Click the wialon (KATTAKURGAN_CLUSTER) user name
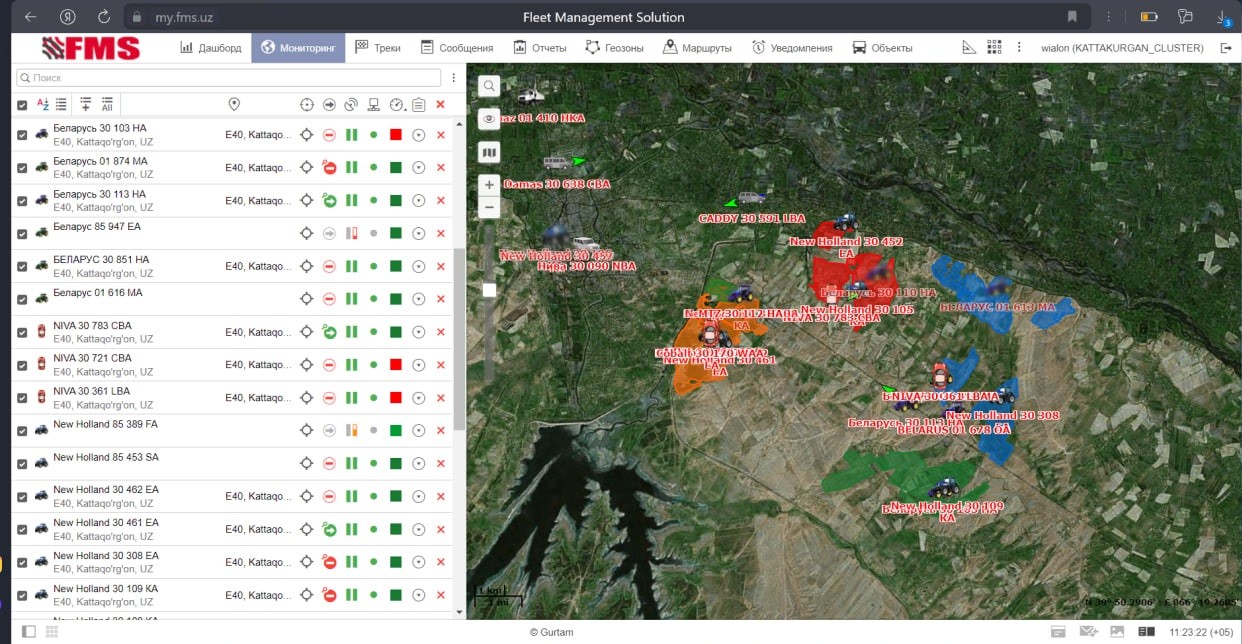The width and height of the screenshot is (1242, 644). pos(1122,48)
